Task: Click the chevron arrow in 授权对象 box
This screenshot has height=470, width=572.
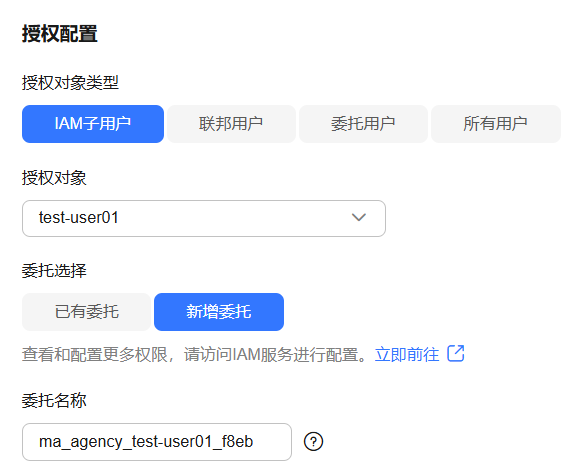Action: click(359, 217)
